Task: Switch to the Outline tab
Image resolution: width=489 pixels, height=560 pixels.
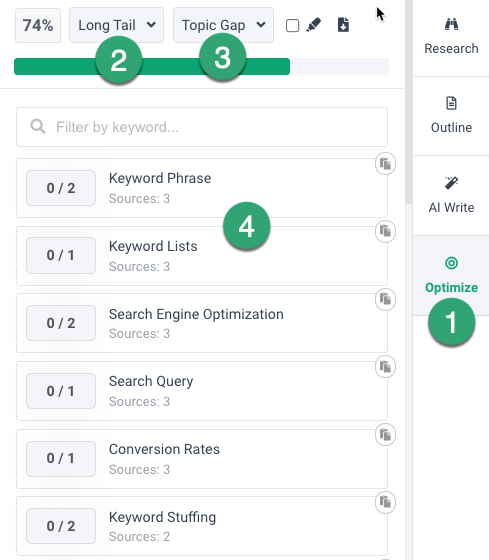Action: tap(451, 116)
